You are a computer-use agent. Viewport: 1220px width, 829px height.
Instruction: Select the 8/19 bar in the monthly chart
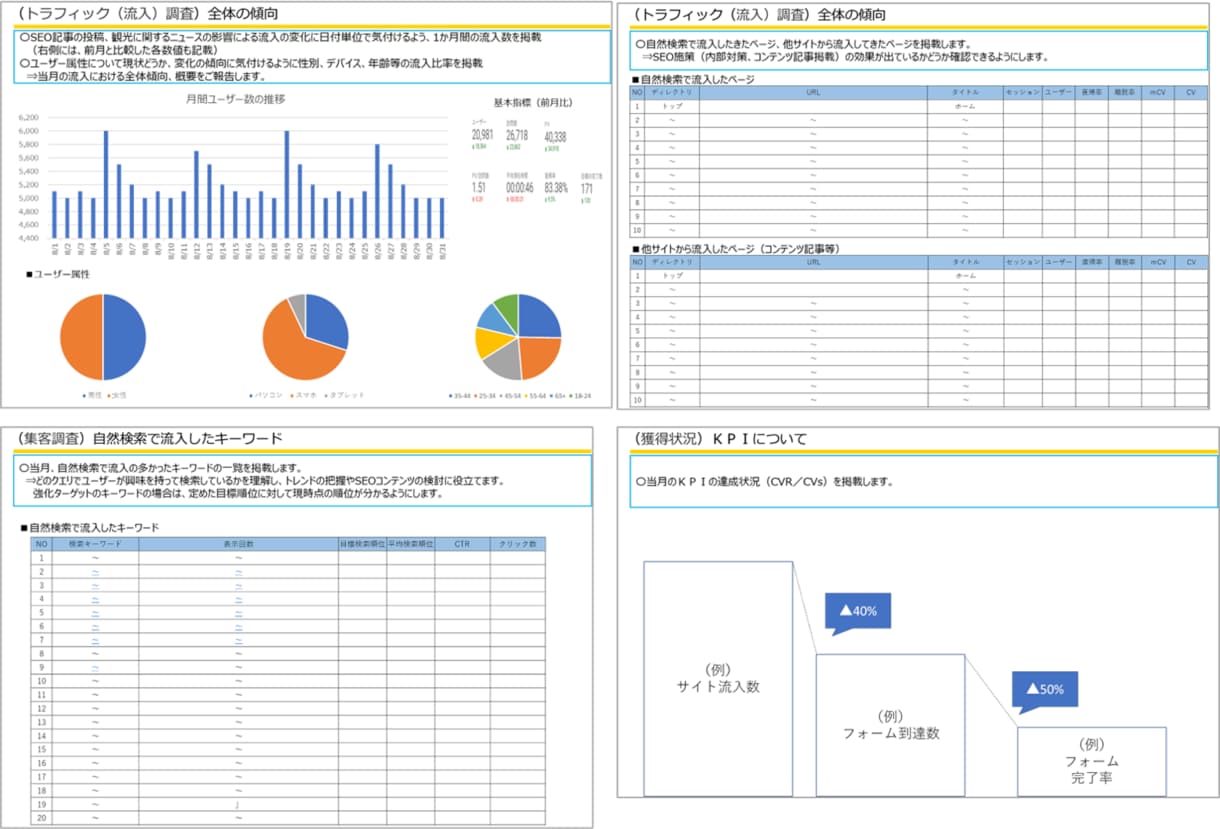tap(286, 187)
